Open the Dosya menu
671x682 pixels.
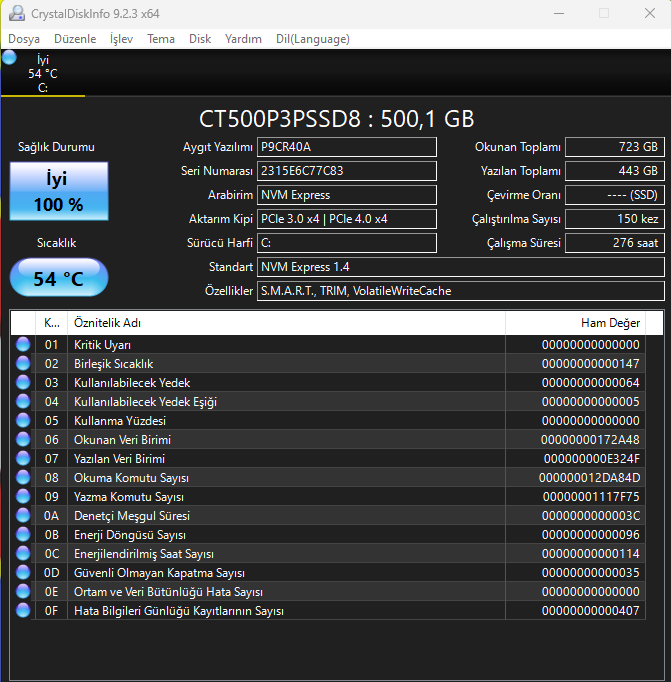[24, 39]
